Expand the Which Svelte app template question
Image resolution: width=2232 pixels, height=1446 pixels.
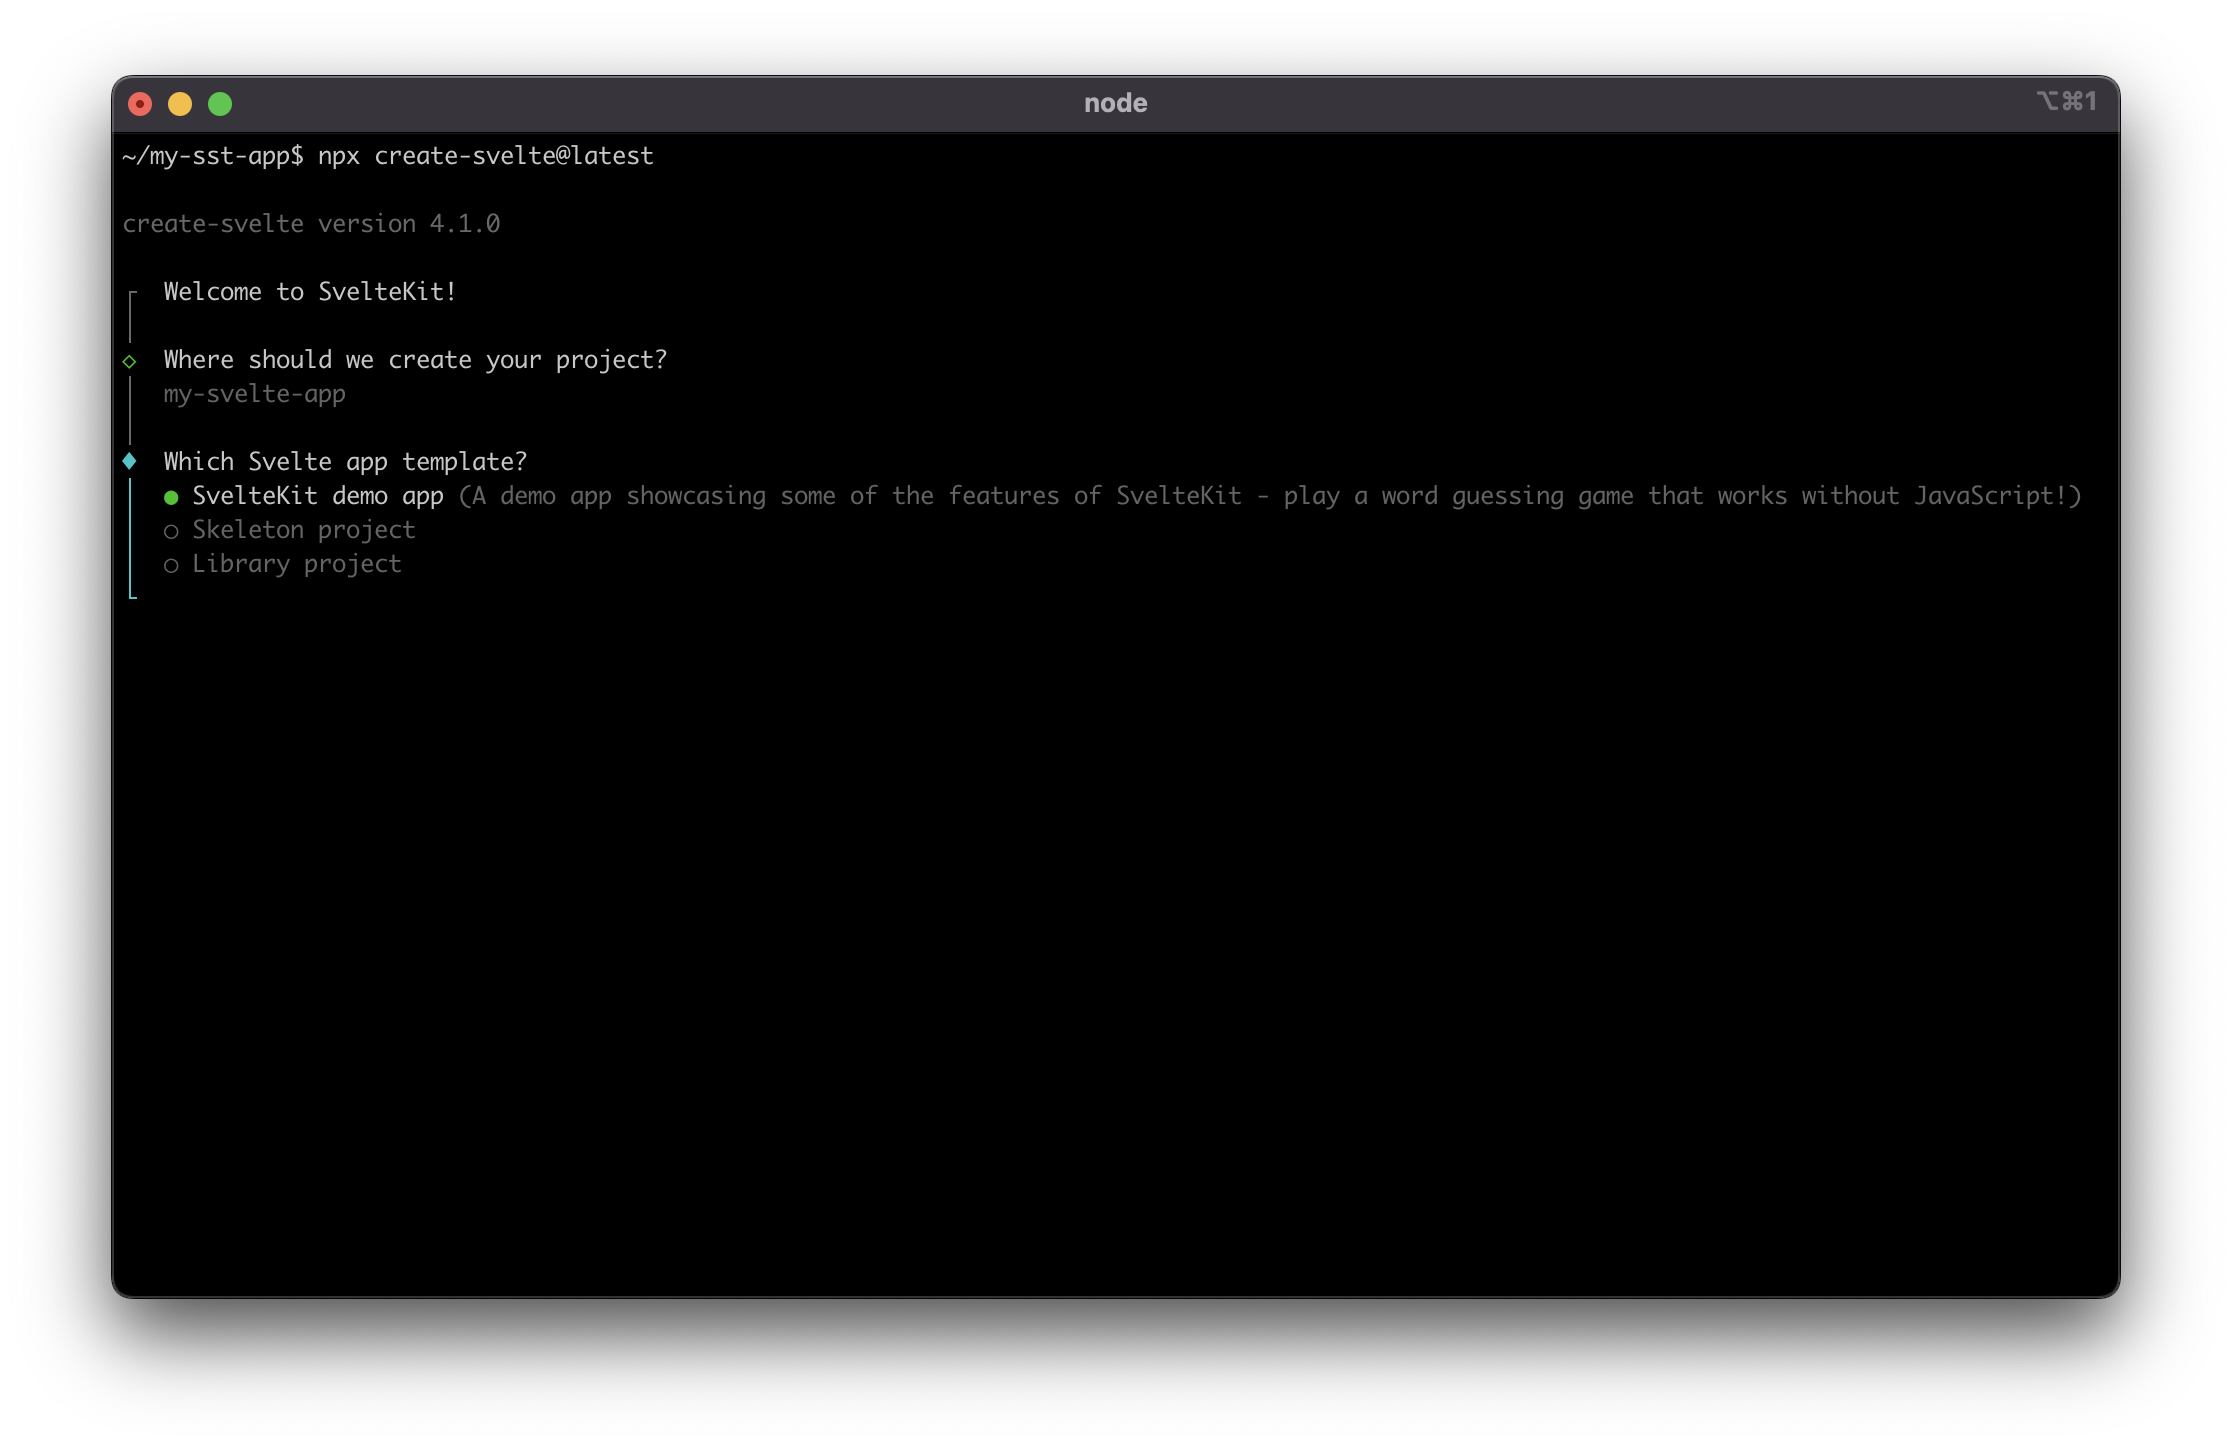345,461
